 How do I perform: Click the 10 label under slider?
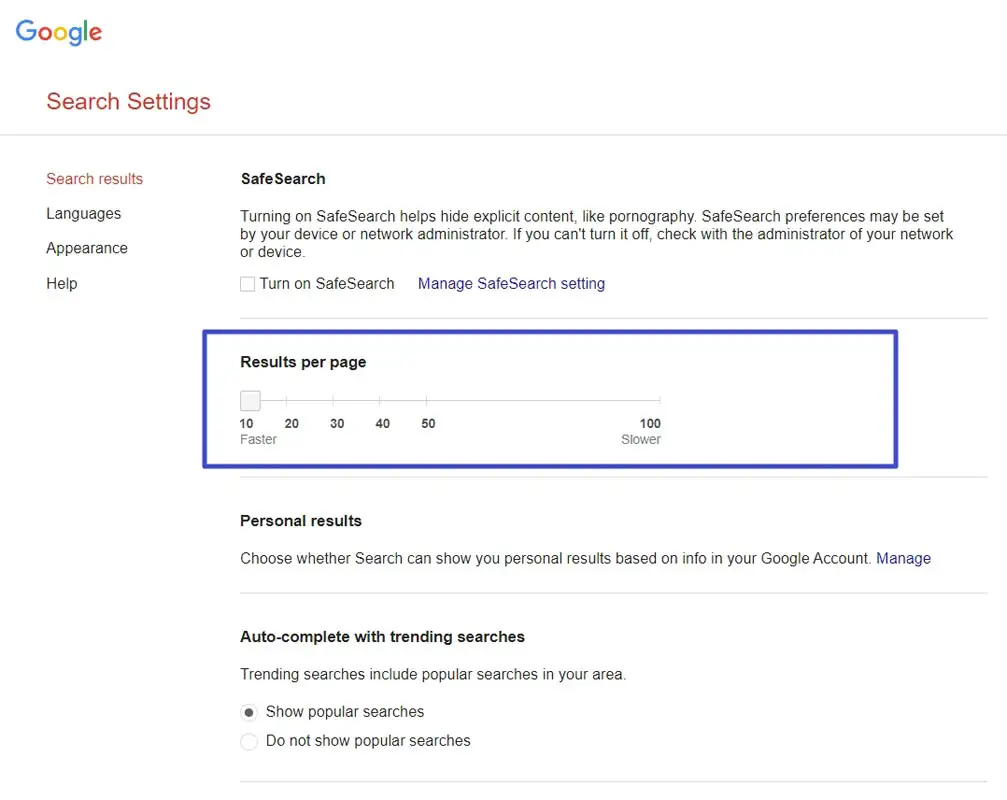point(246,424)
